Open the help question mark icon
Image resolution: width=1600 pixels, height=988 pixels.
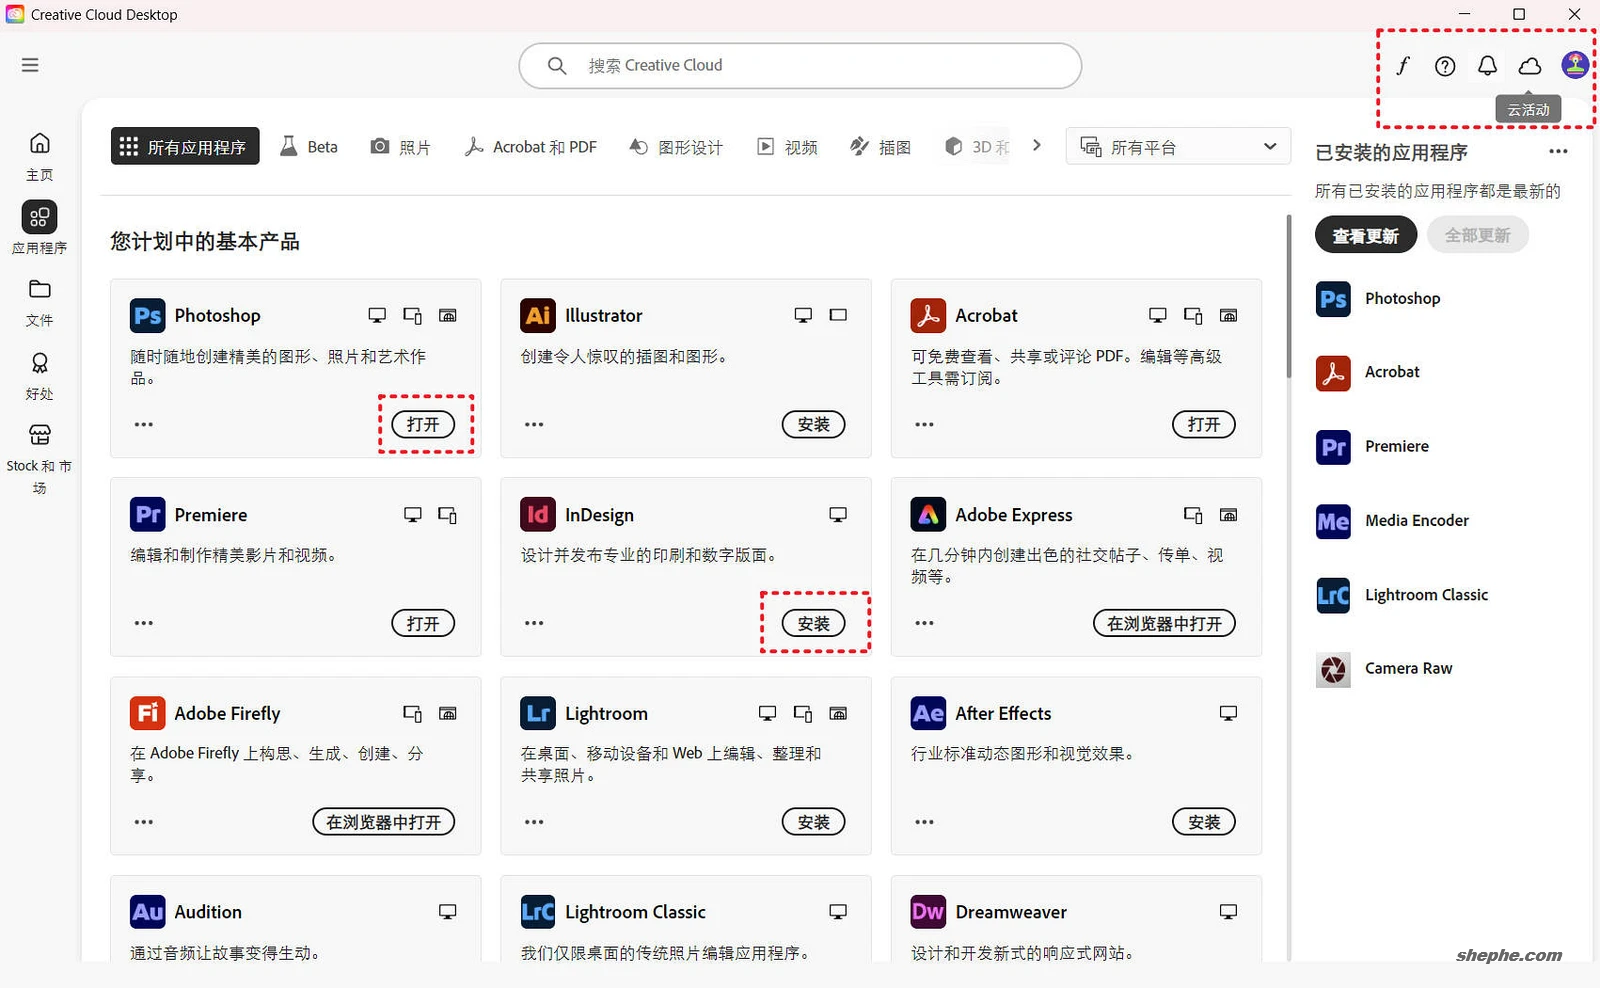[x=1445, y=66]
